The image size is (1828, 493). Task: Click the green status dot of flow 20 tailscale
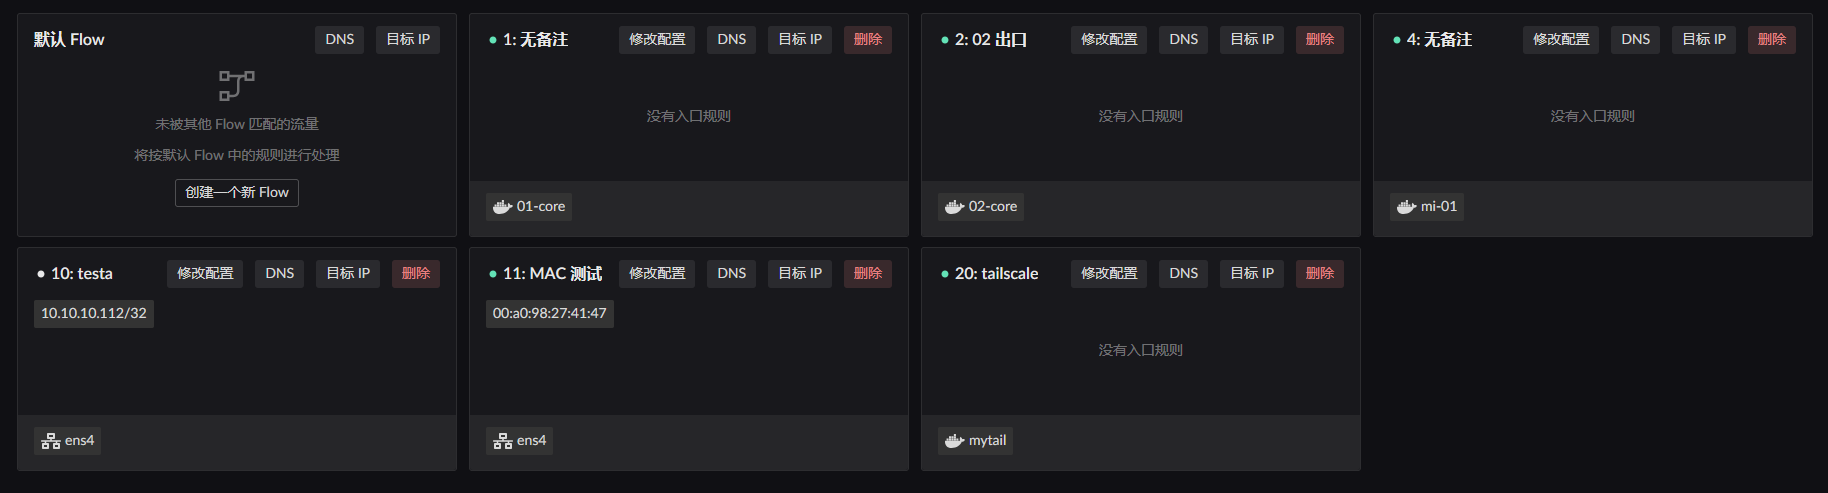click(x=945, y=274)
